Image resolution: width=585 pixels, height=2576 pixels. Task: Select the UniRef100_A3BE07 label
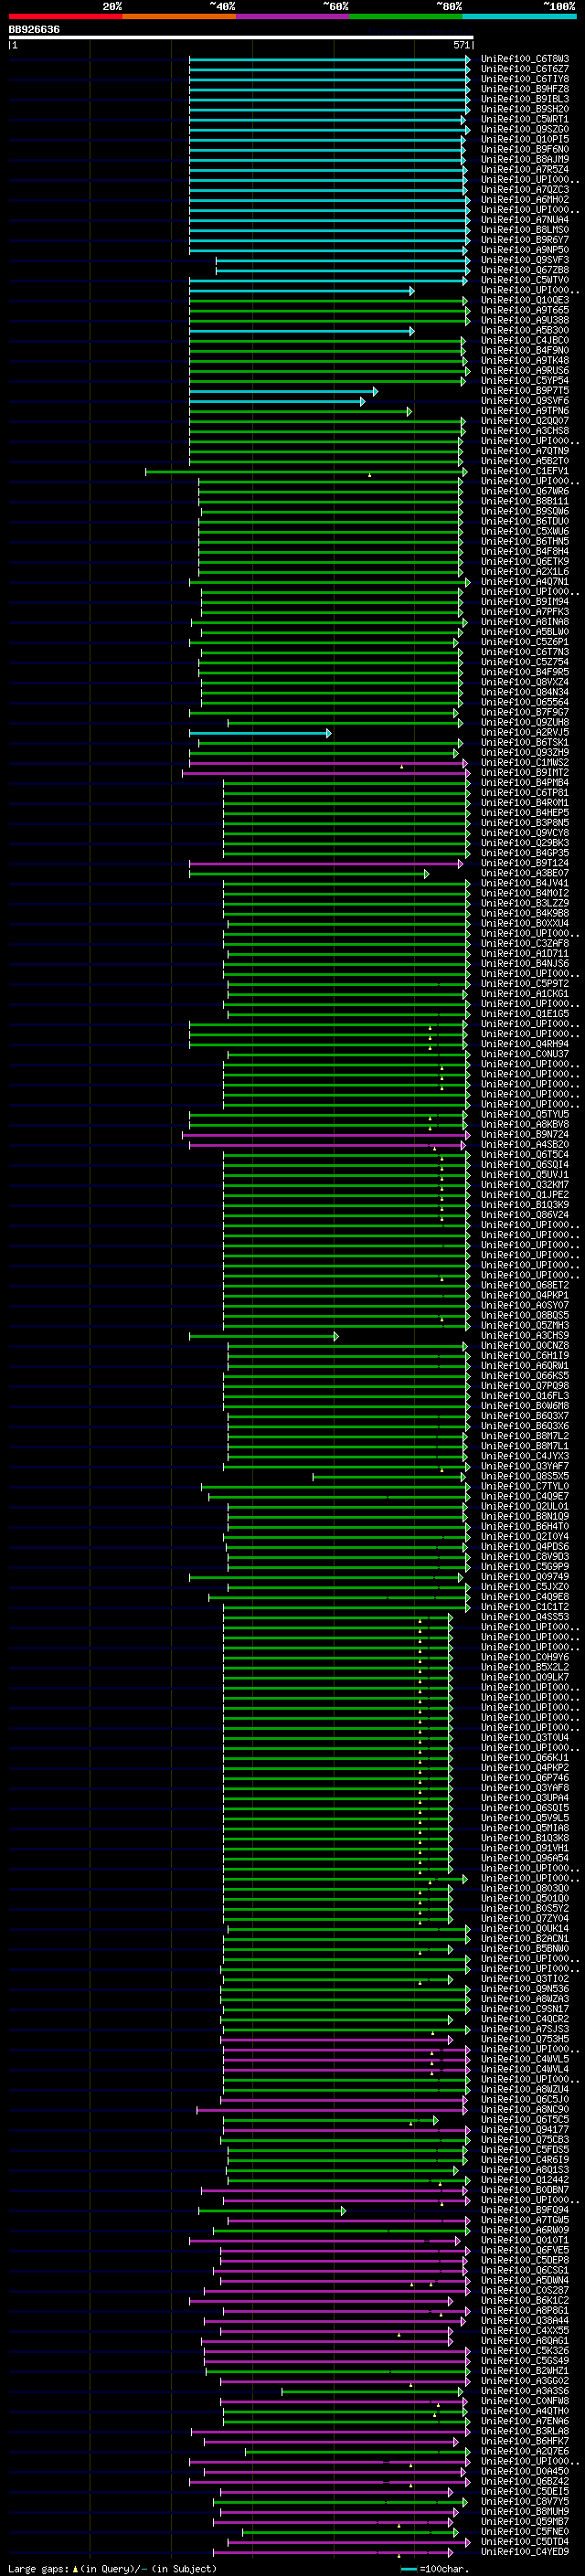tap(525, 873)
